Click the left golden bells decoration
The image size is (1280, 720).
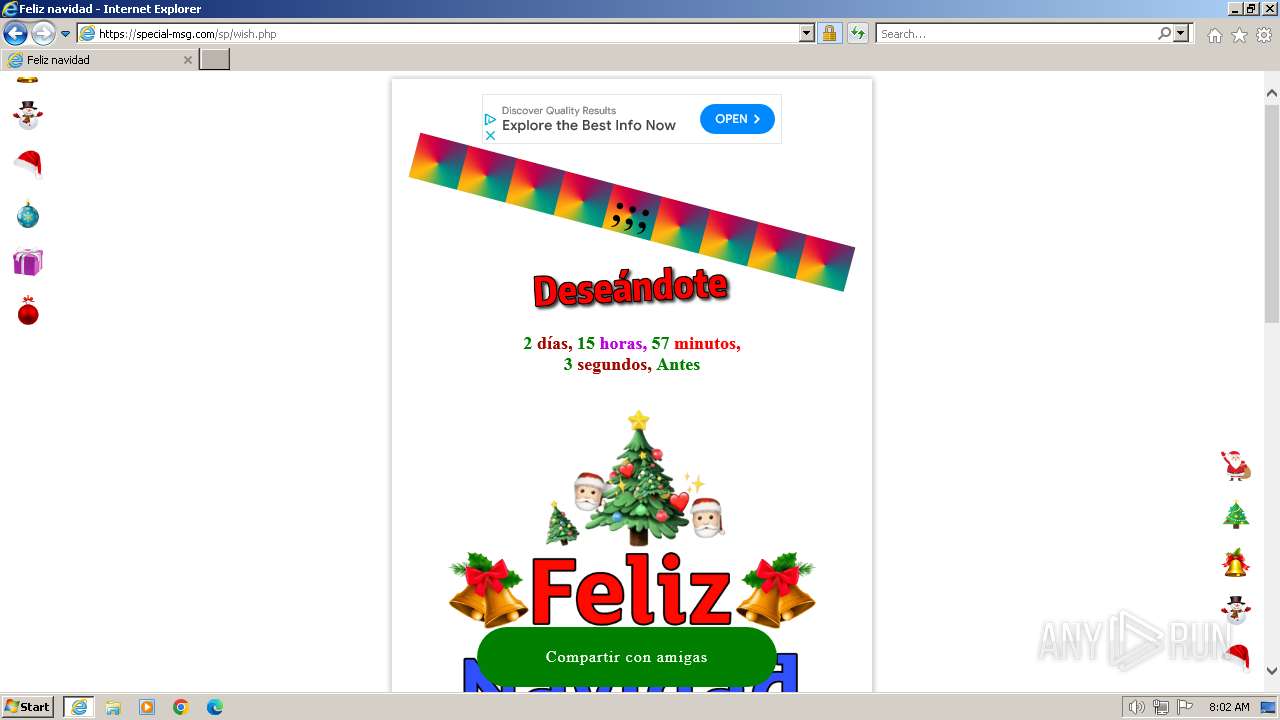487,590
